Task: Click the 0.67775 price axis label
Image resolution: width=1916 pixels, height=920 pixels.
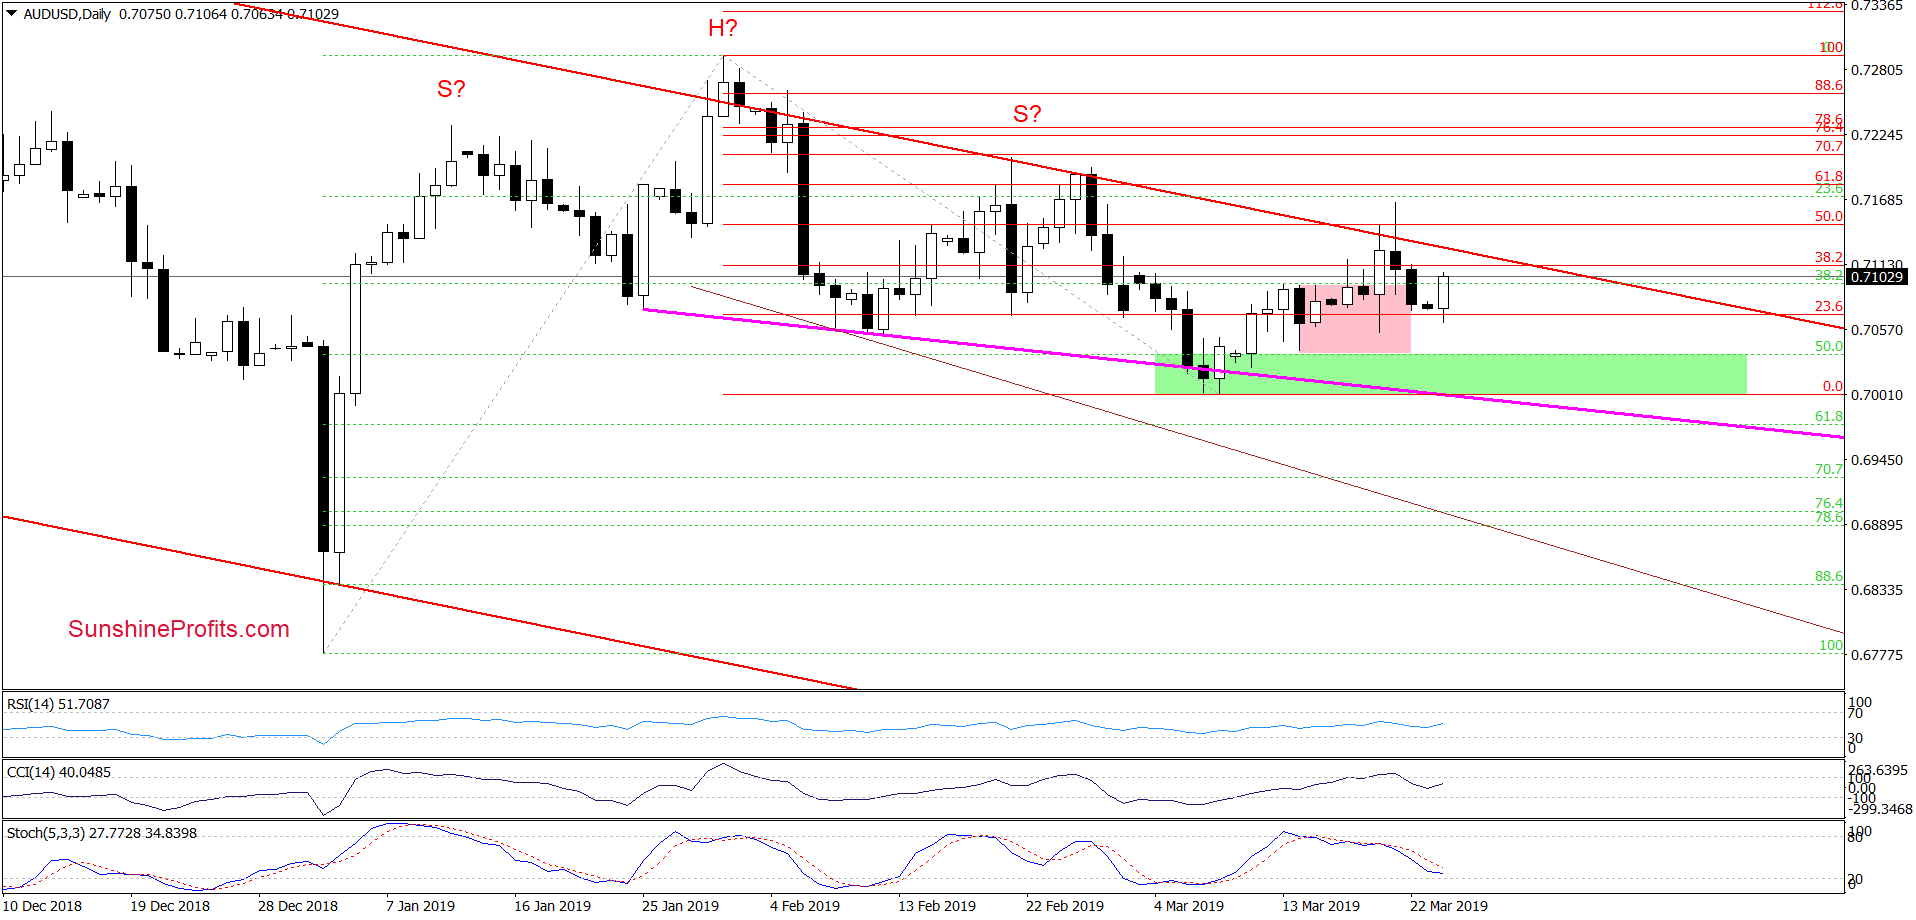Action: (1877, 655)
